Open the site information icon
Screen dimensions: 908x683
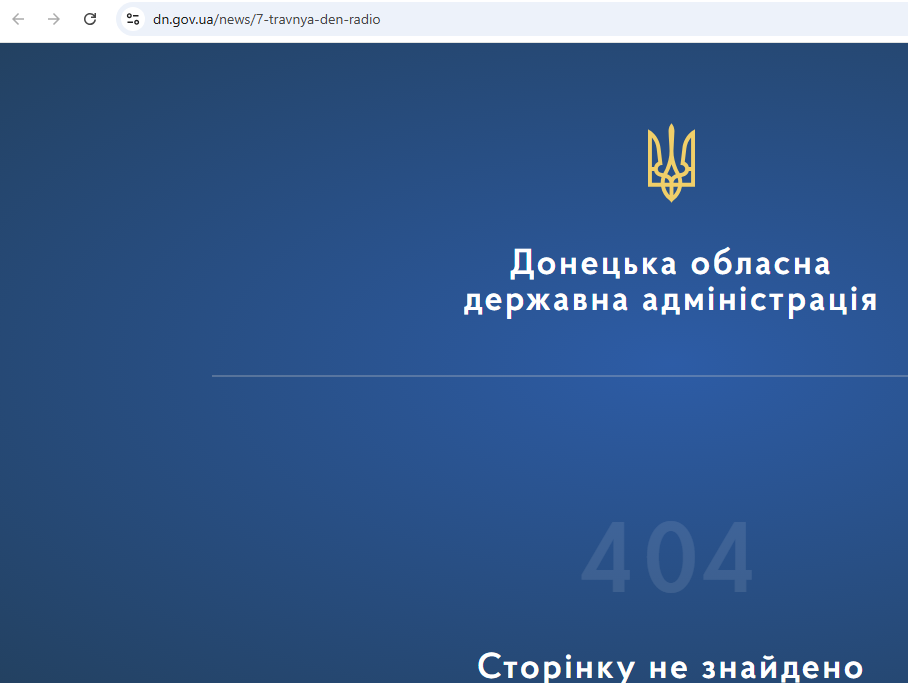coord(133,19)
